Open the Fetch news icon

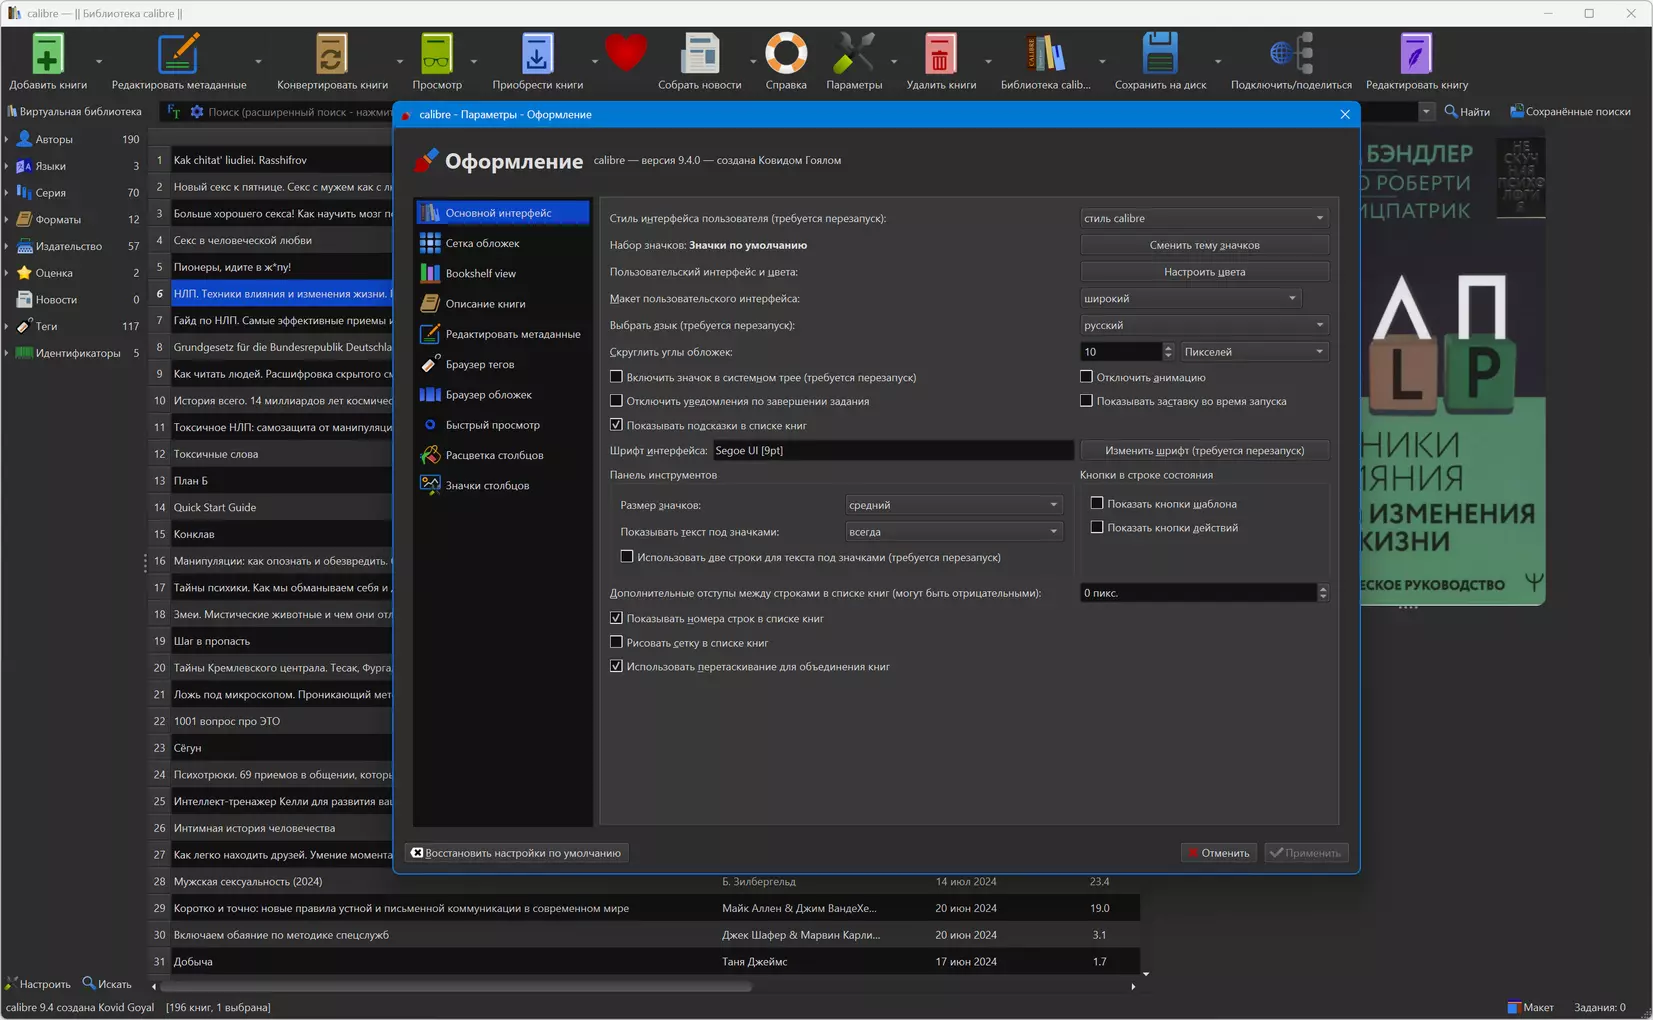click(x=699, y=55)
